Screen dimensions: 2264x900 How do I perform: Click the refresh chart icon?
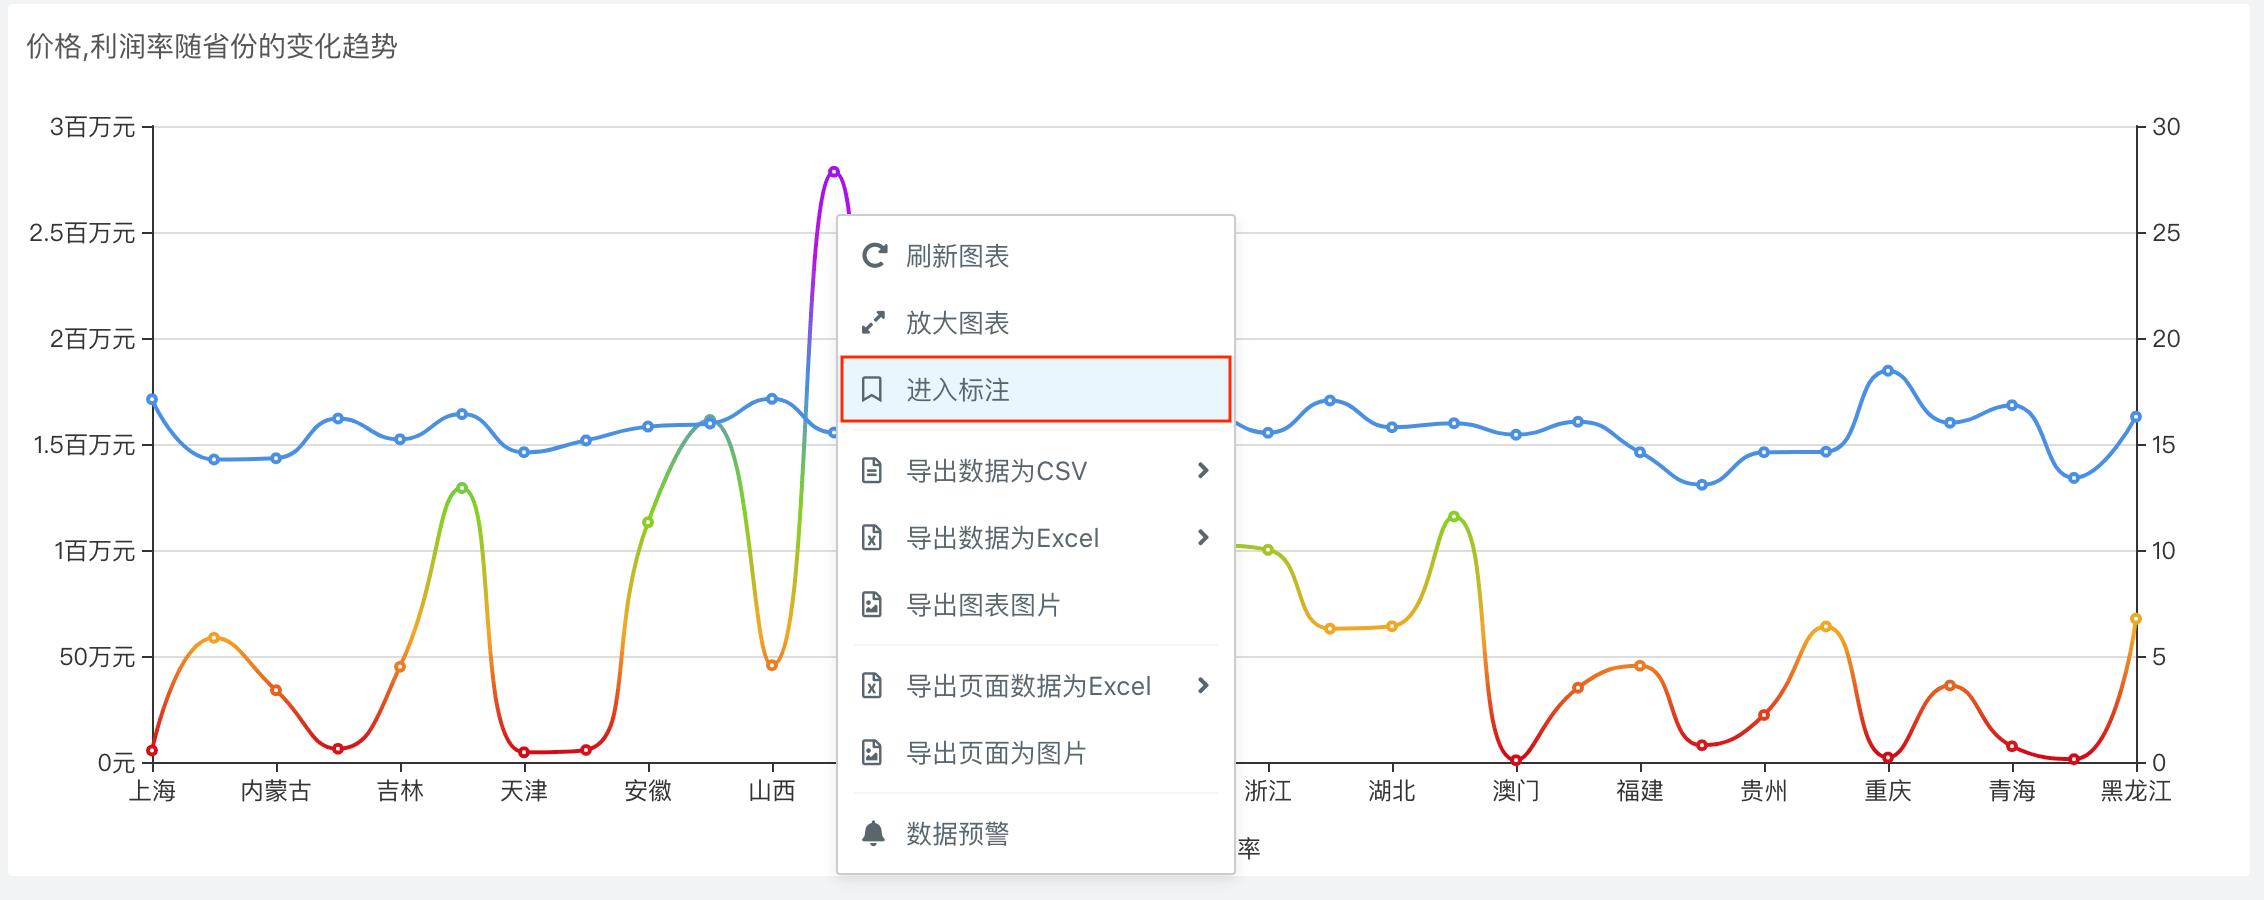(x=874, y=256)
